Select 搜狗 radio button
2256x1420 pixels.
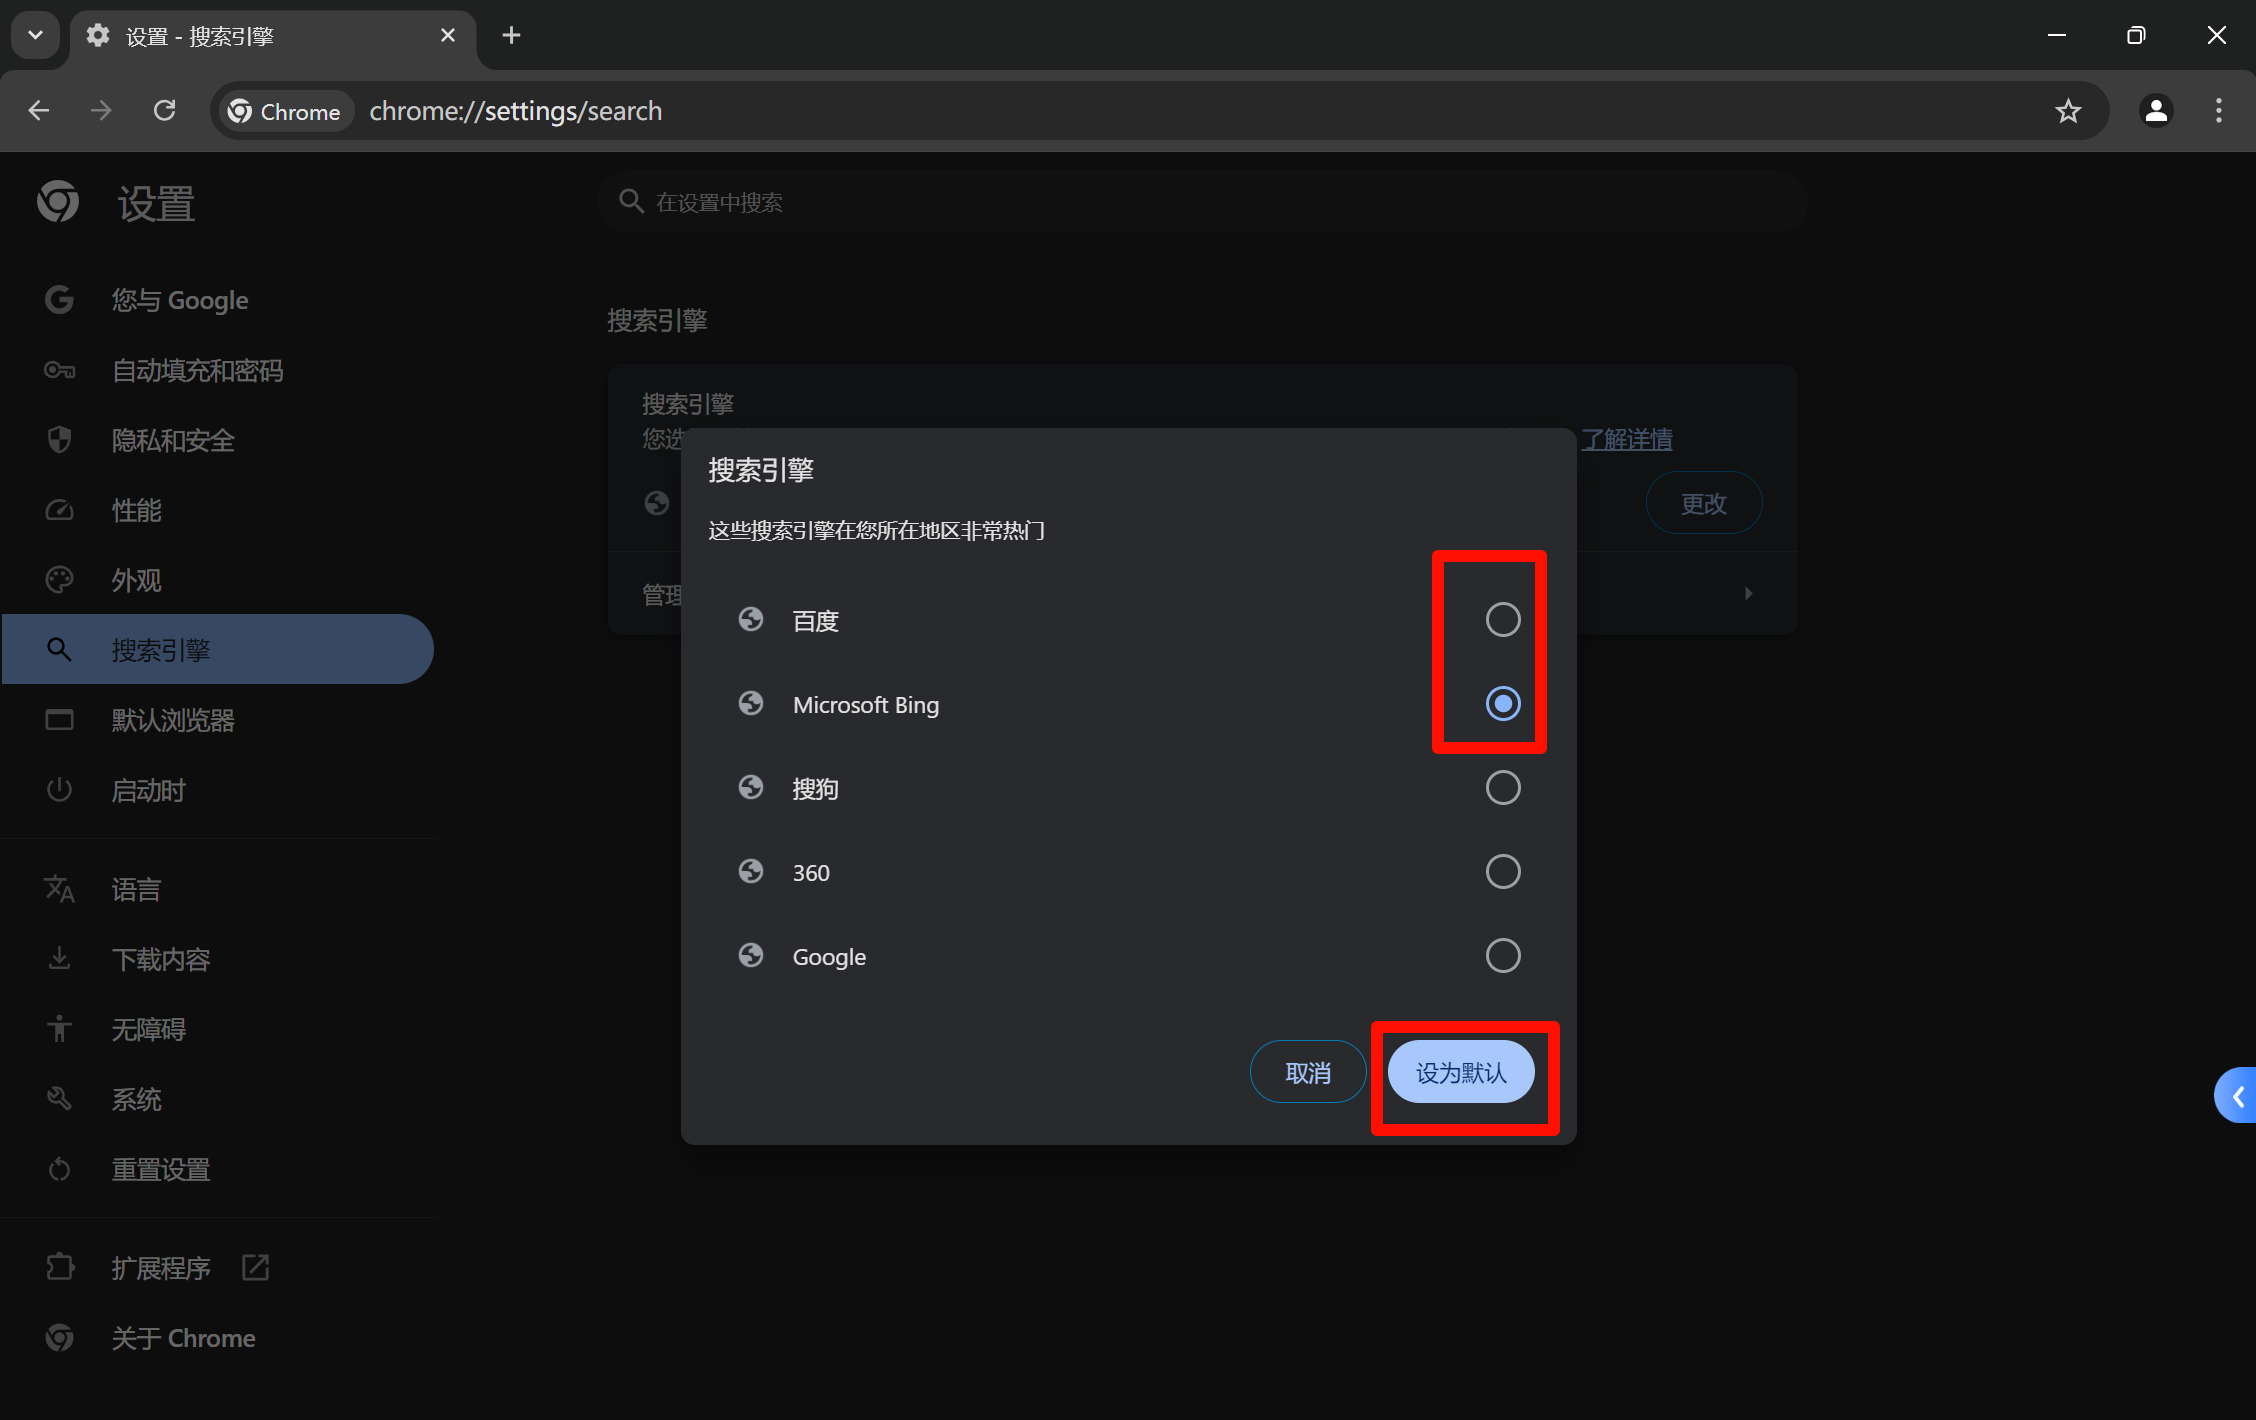pos(1502,788)
